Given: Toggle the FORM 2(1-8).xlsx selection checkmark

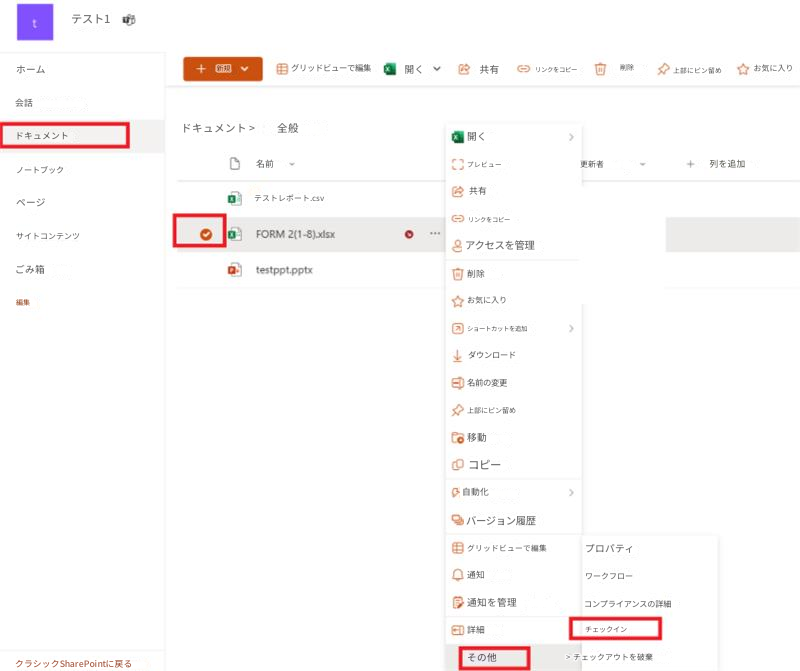Looking at the screenshot, I should point(206,234).
